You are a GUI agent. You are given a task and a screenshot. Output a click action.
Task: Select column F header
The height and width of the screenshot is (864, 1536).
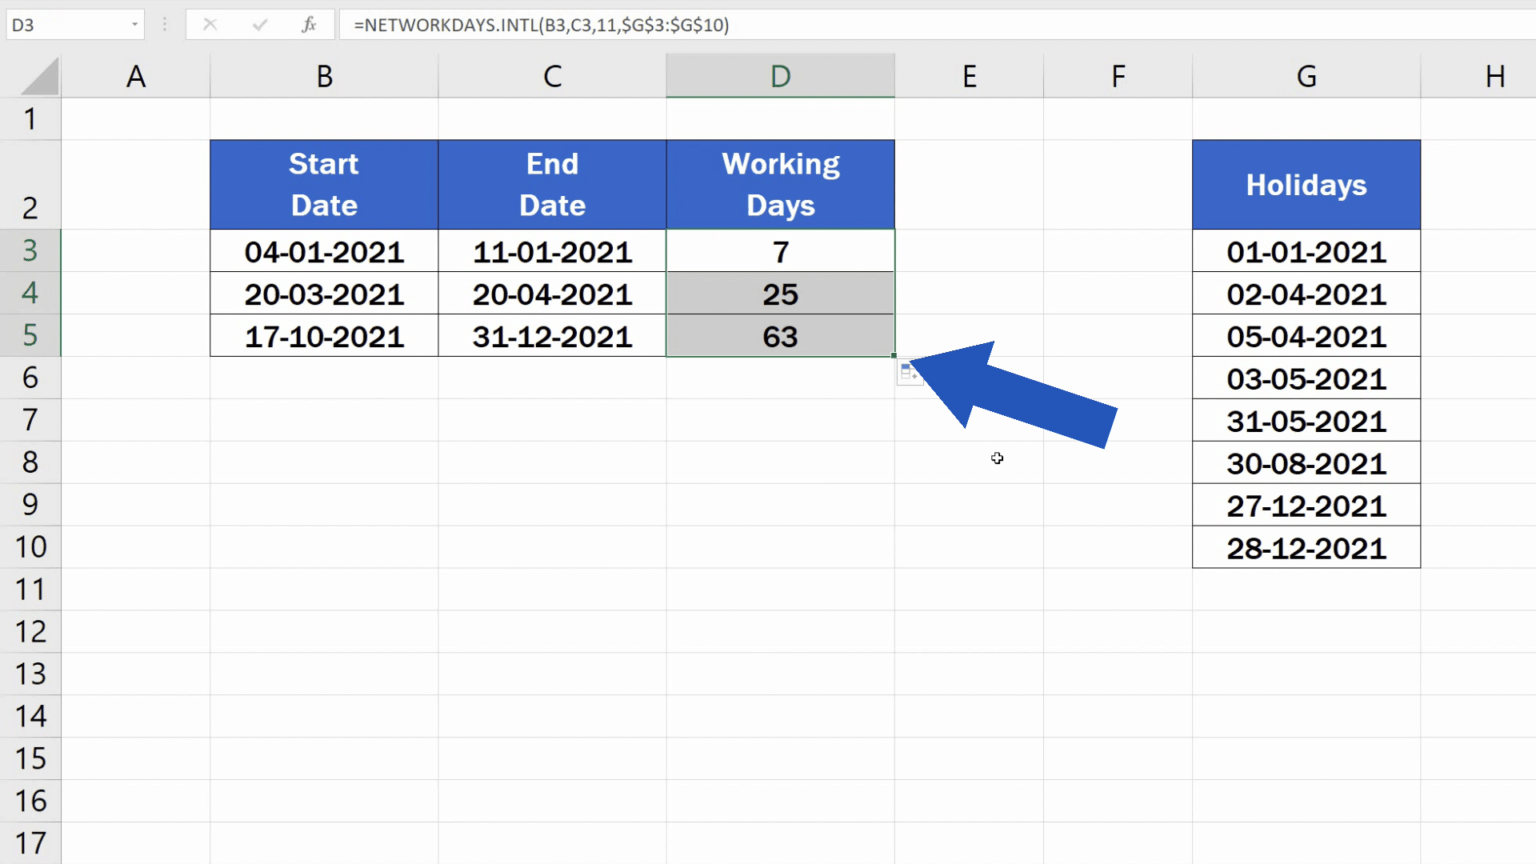1118,76
